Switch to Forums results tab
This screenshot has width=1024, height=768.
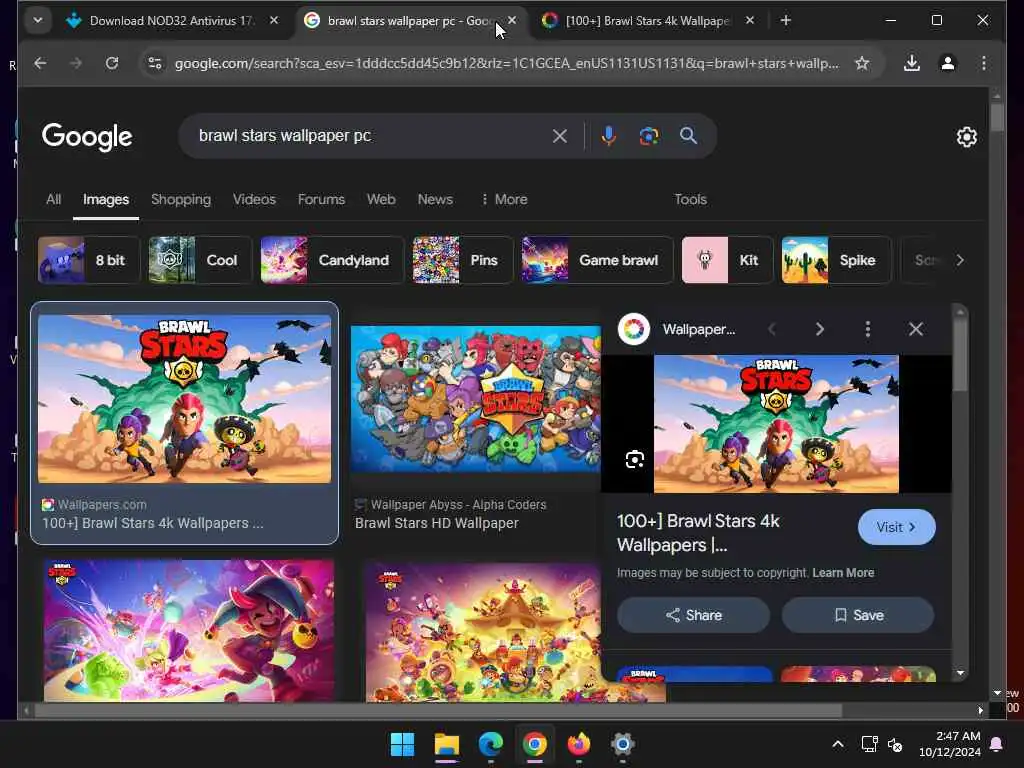[321, 199]
